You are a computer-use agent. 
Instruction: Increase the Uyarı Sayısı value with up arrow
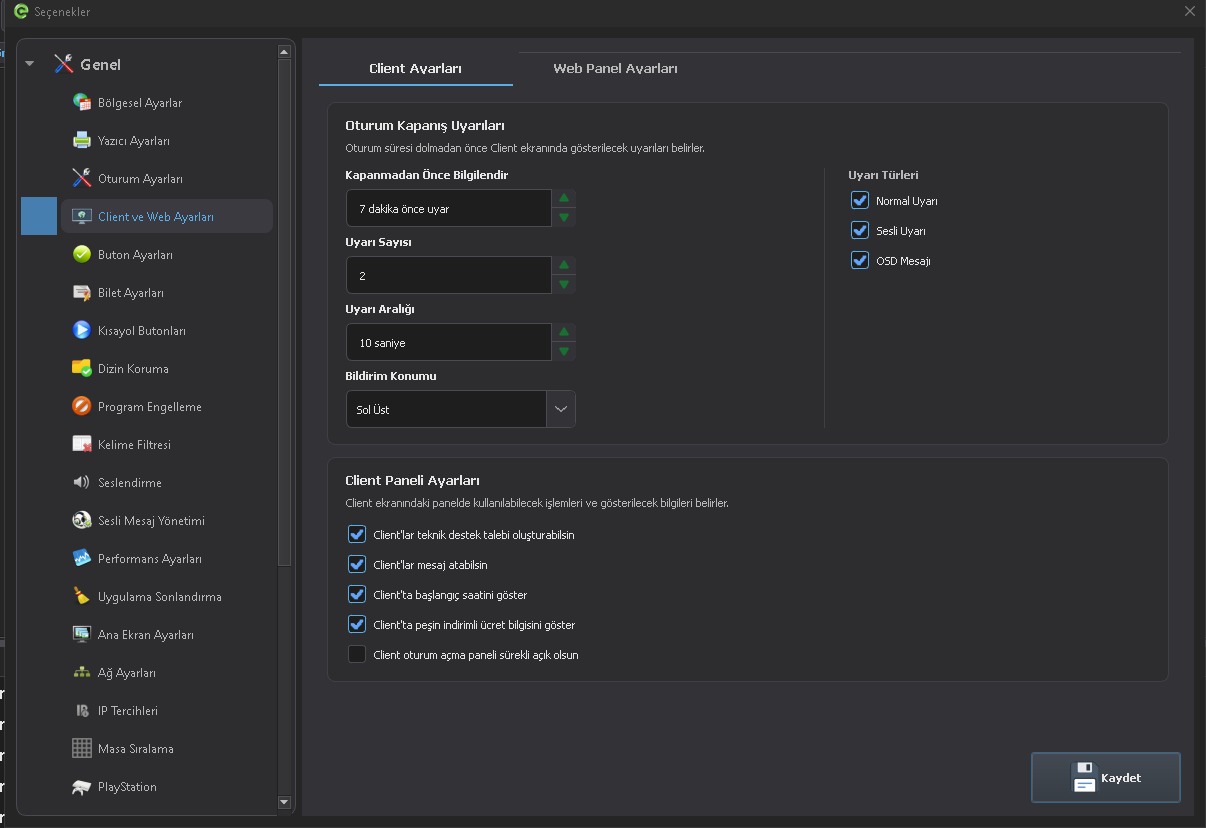pos(564,265)
